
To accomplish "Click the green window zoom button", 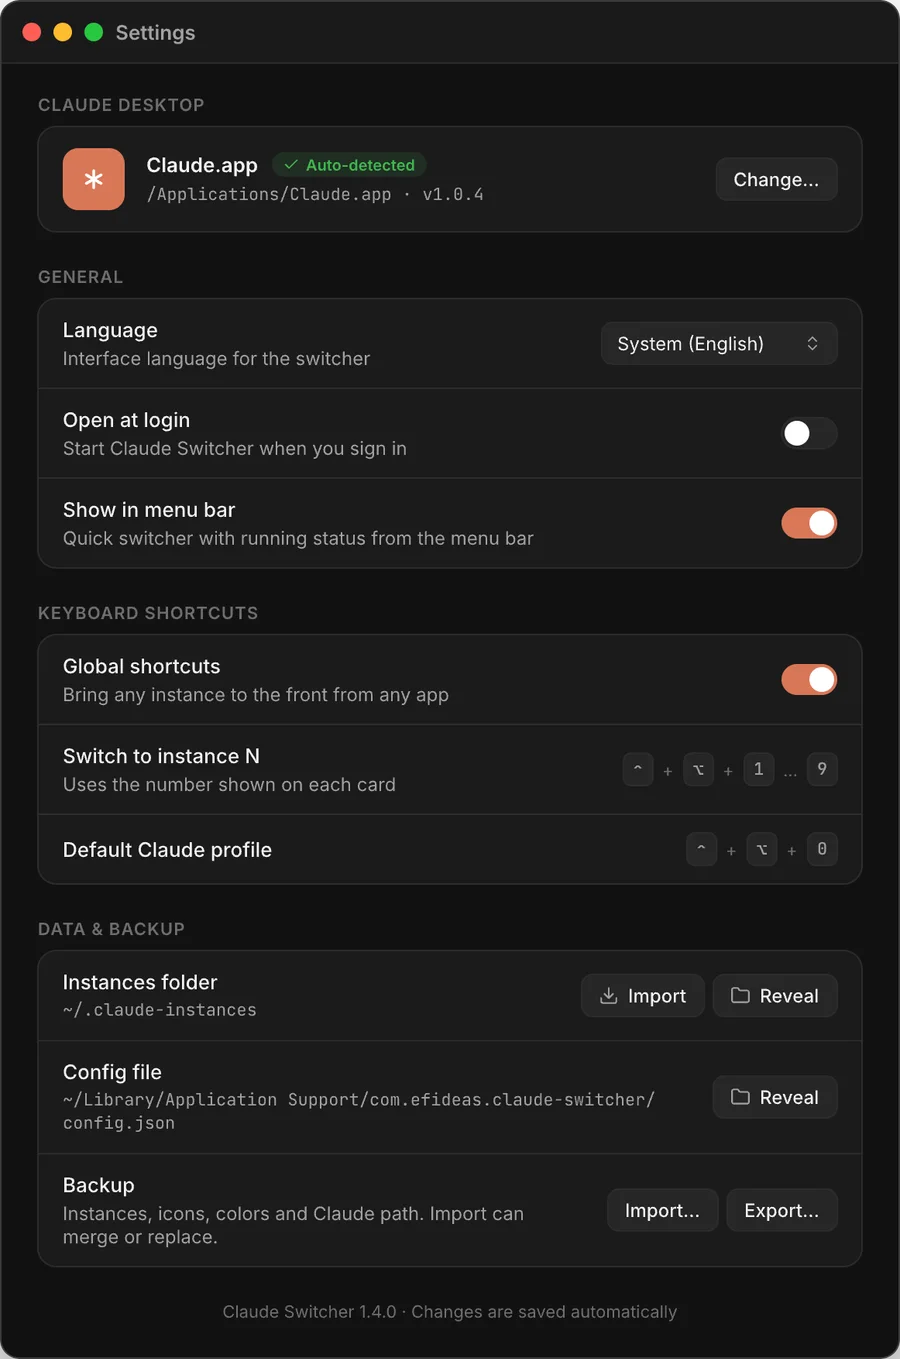I will click(94, 32).
